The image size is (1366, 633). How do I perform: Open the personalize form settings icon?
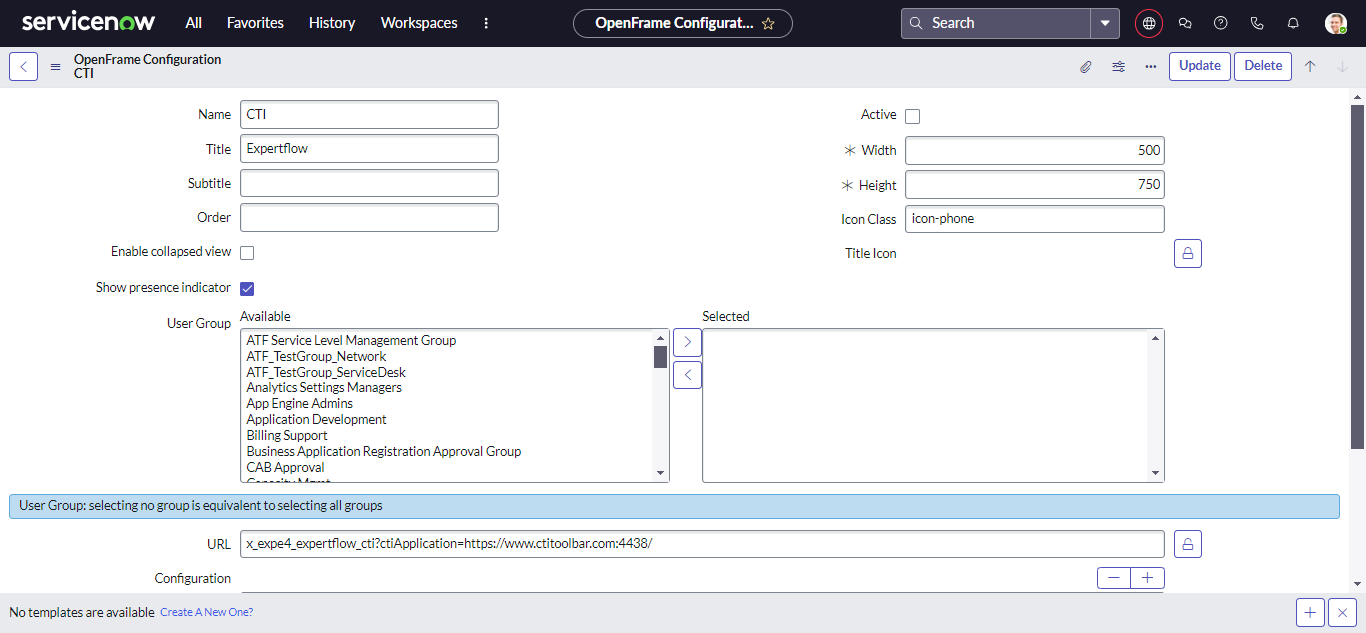tap(1118, 66)
